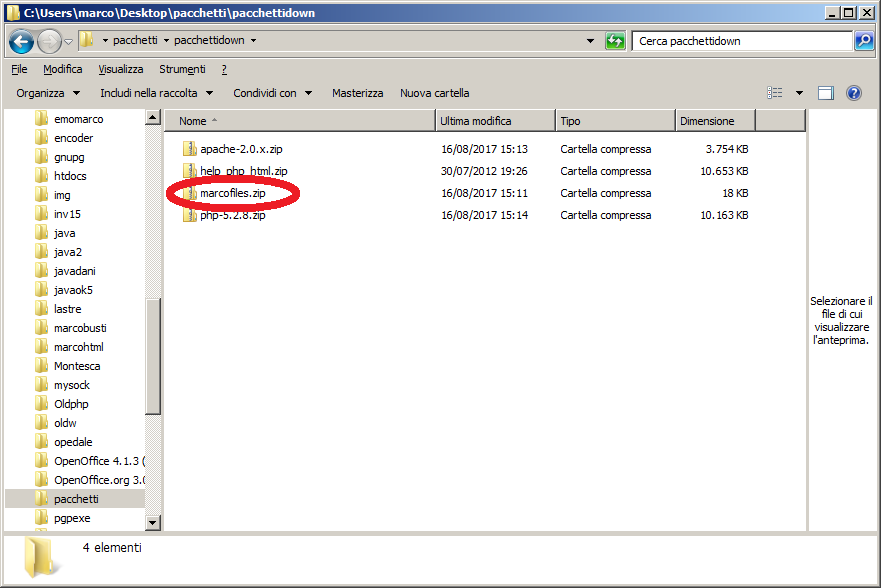Select the apache-2.0.x.zip file icon
This screenshot has height=588, width=881.
[190, 149]
